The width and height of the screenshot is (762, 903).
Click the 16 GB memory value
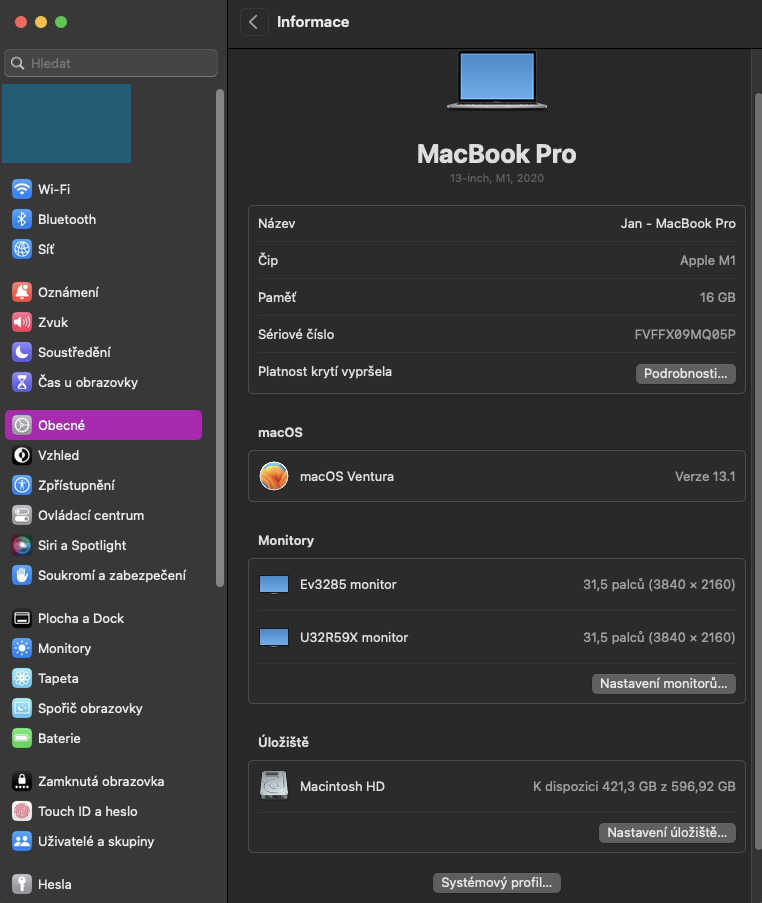(717, 297)
